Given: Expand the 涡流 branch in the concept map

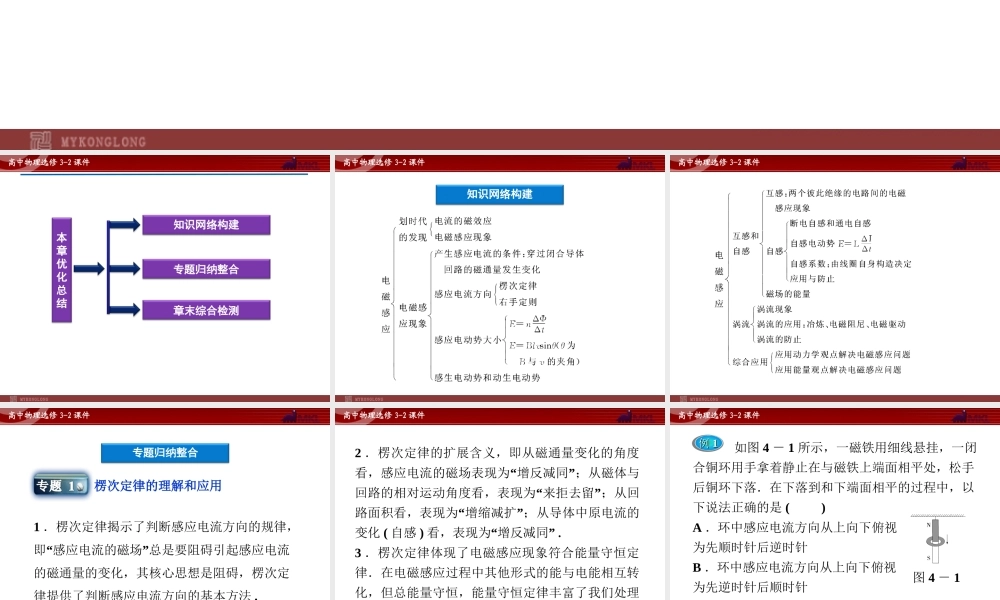Looking at the screenshot, I should point(740,323).
